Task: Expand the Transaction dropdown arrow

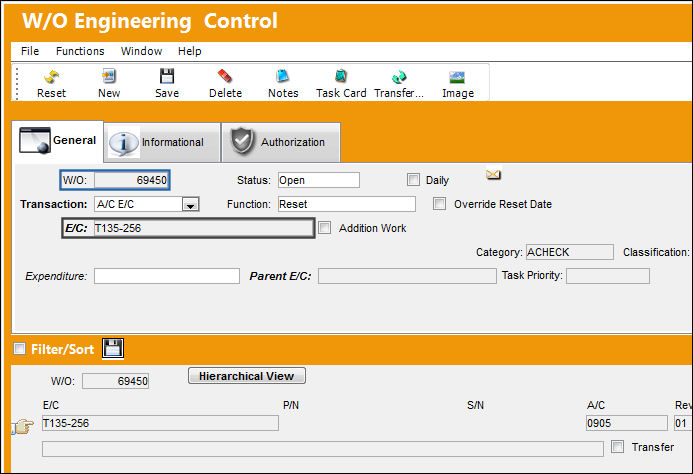Action: click(190, 204)
